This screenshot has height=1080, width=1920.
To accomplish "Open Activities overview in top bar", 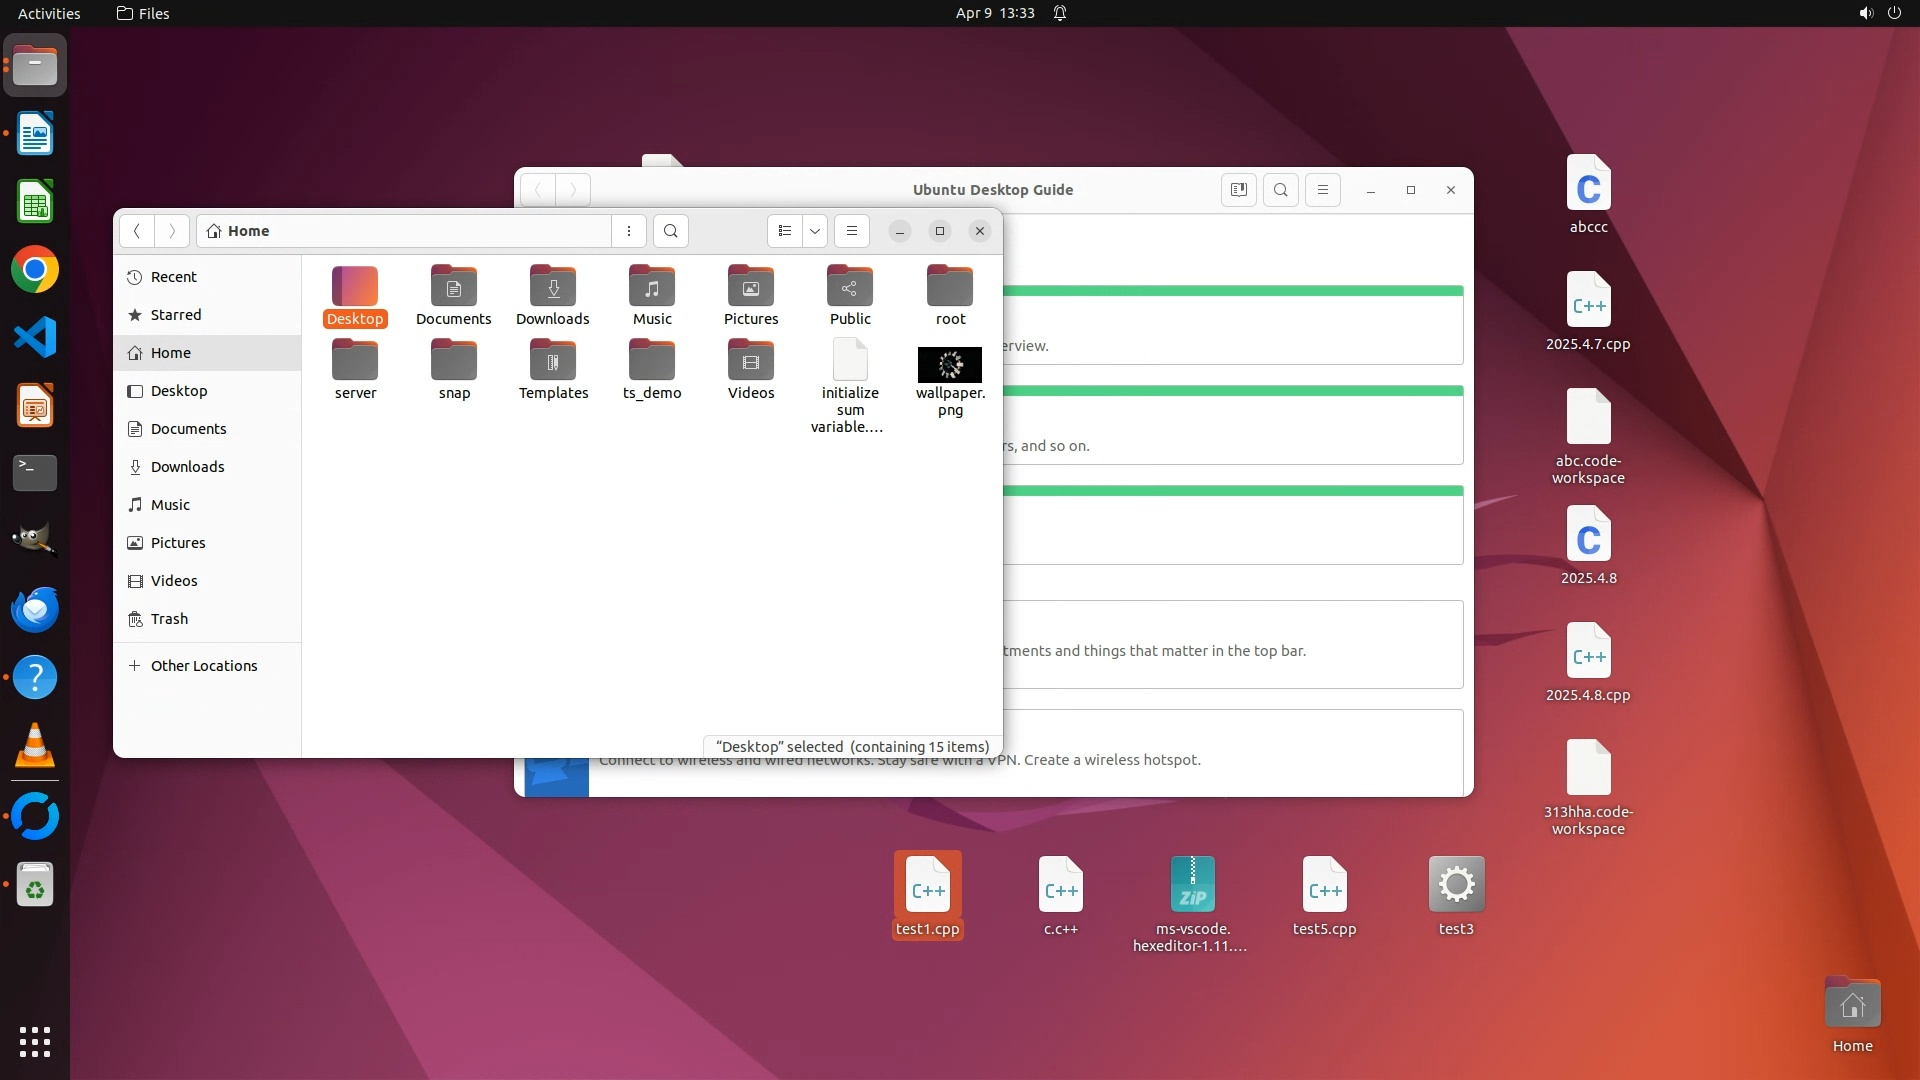I will coord(49,13).
